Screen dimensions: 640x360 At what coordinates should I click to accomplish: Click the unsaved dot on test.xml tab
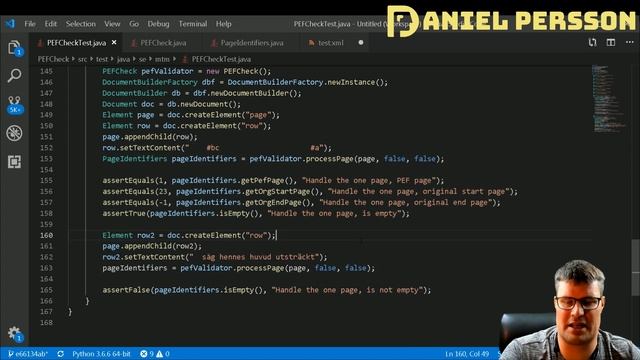361,42
